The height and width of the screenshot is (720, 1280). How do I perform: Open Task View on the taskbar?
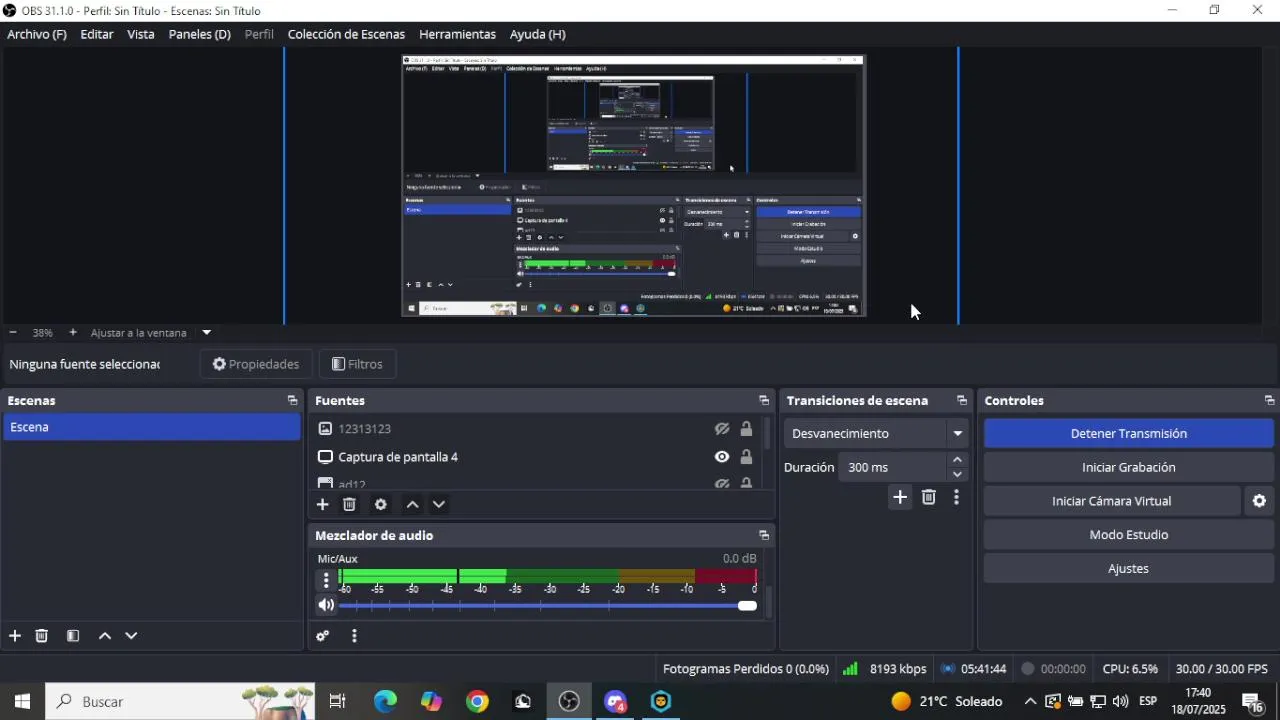tap(337, 702)
